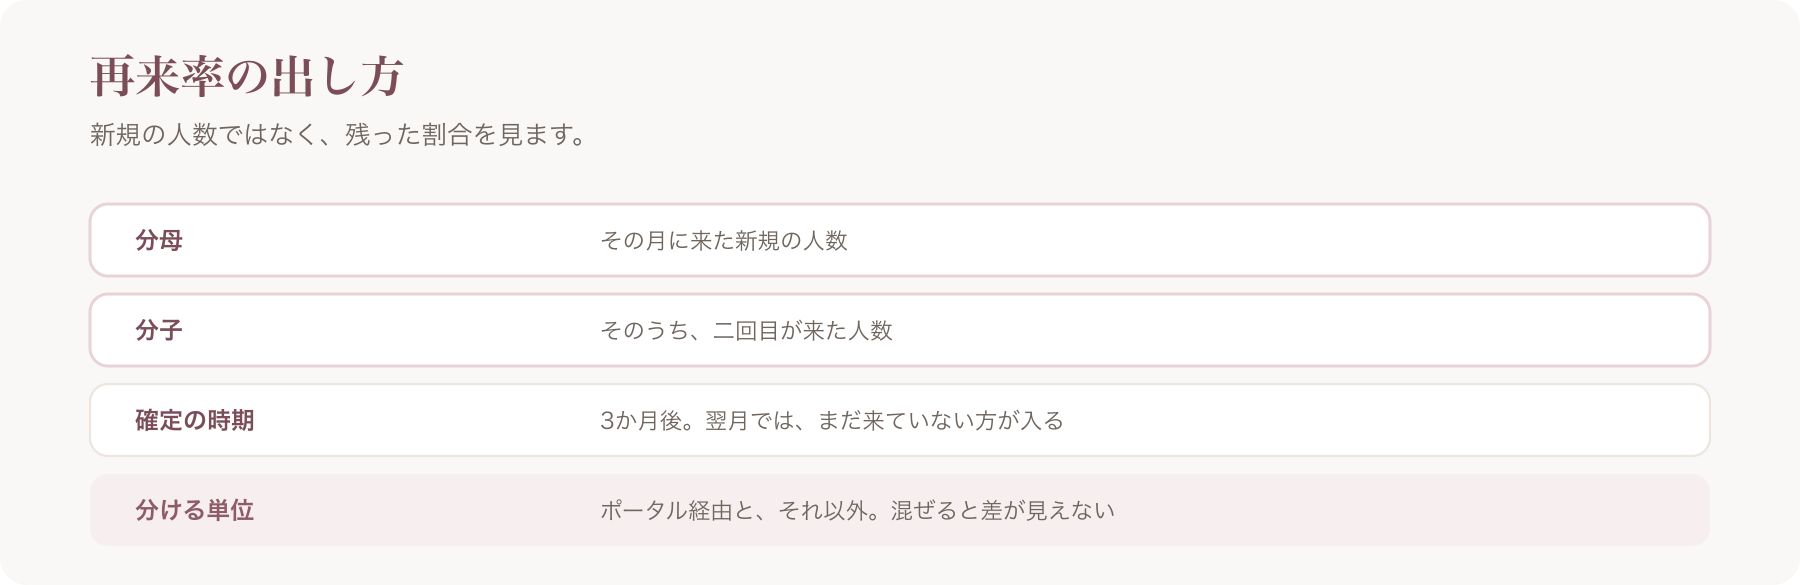Select text そのうち、二回目が来た人数
1800x585 pixels.
[x=746, y=330]
